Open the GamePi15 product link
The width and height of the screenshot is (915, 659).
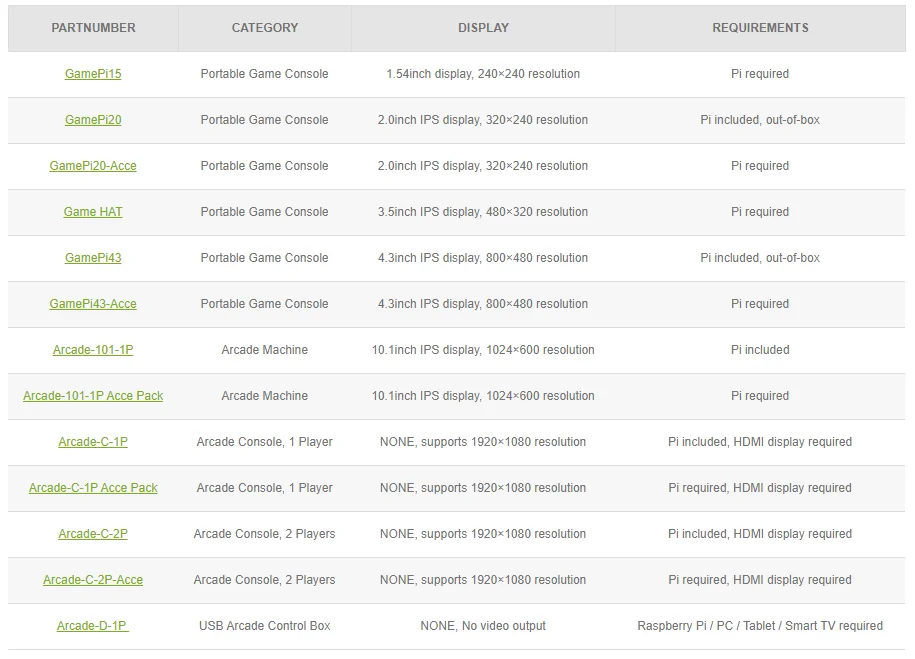tap(93, 74)
